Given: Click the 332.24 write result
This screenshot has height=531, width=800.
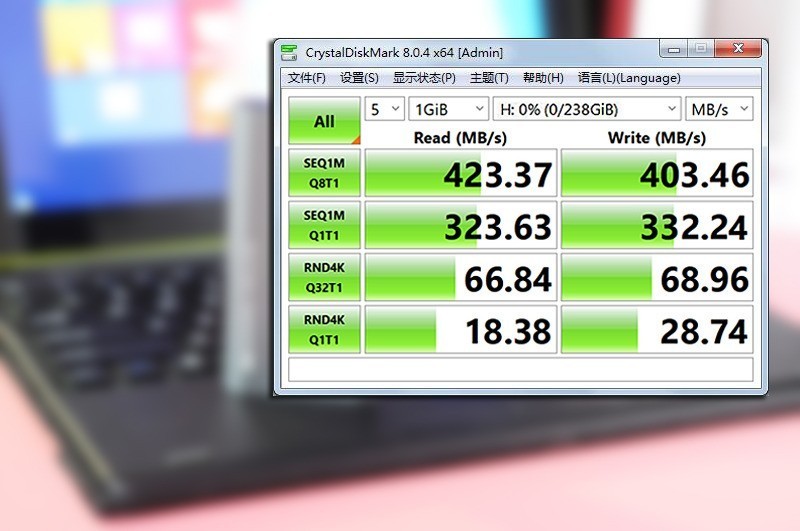Looking at the screenshot, I should pyautogui.click(x=657, y=225).
